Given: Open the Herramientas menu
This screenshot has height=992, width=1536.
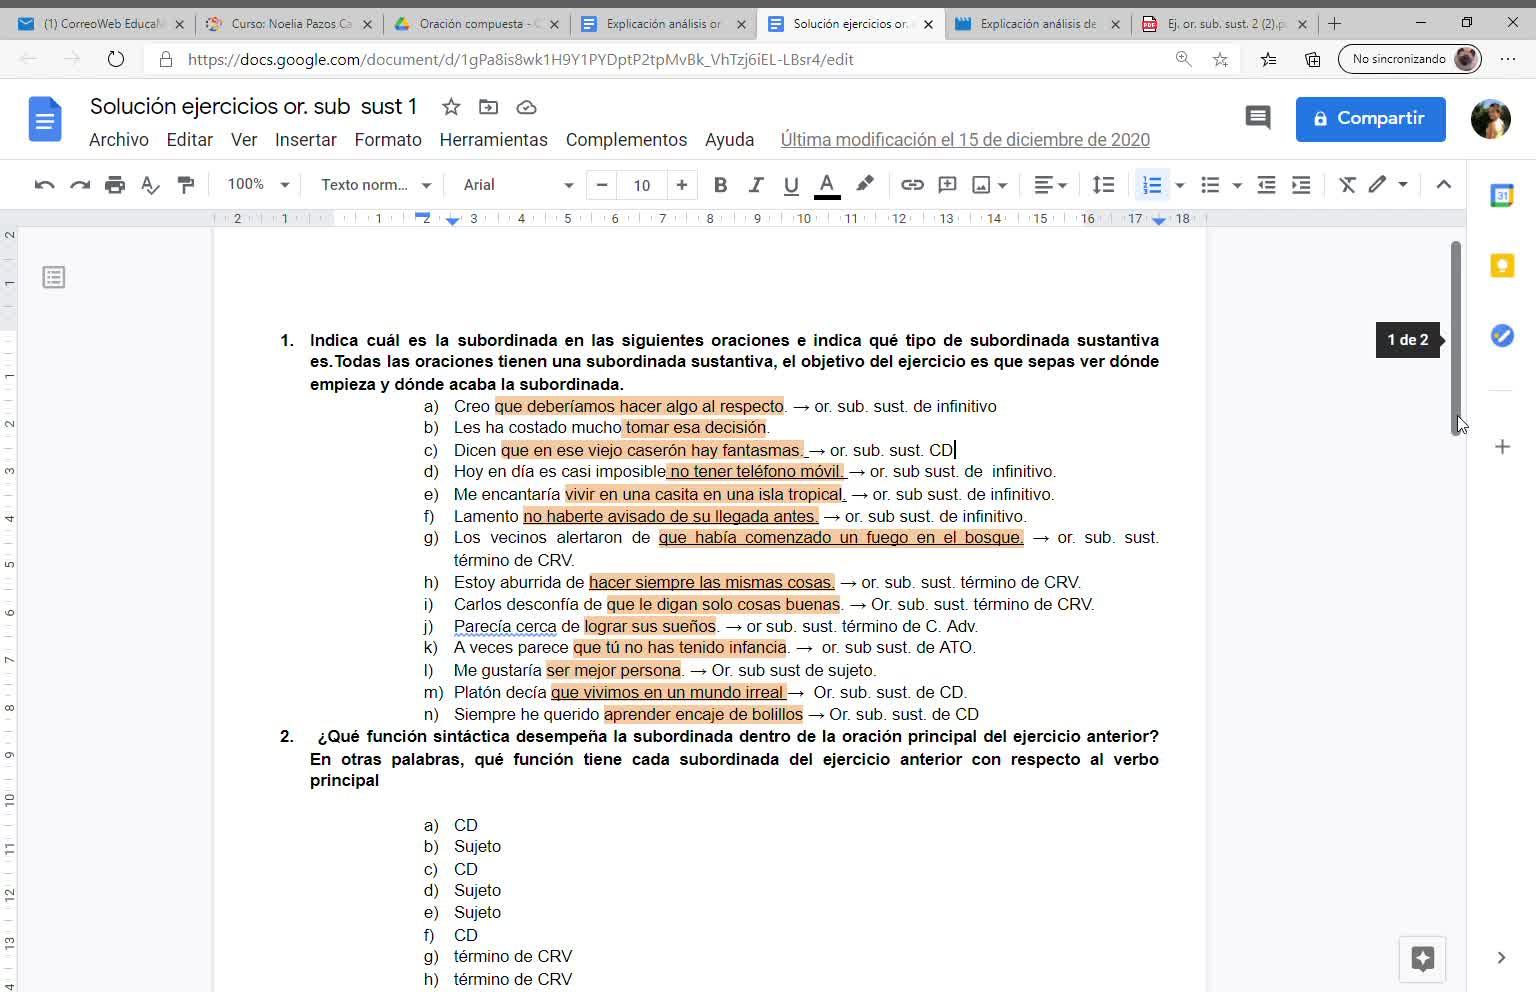Looking at the screenshot, I should [x=493, y=140].
